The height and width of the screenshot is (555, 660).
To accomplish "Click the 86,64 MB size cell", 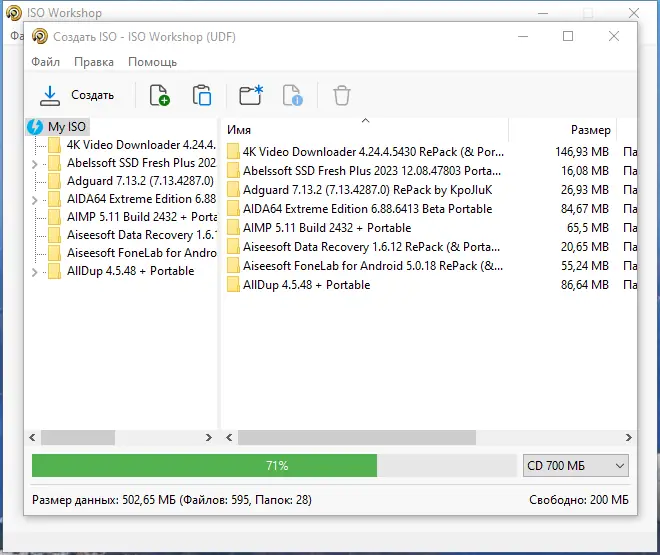I will click(x=585, y=285).
